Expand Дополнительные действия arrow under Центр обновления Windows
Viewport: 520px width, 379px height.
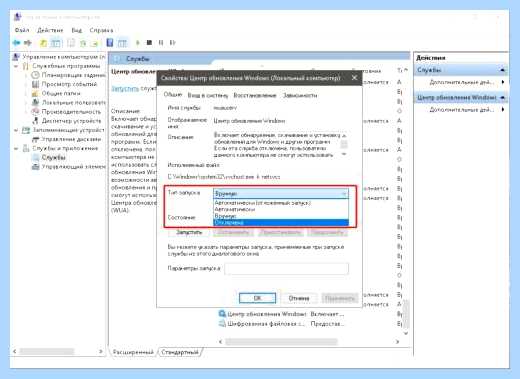[503, 109]
